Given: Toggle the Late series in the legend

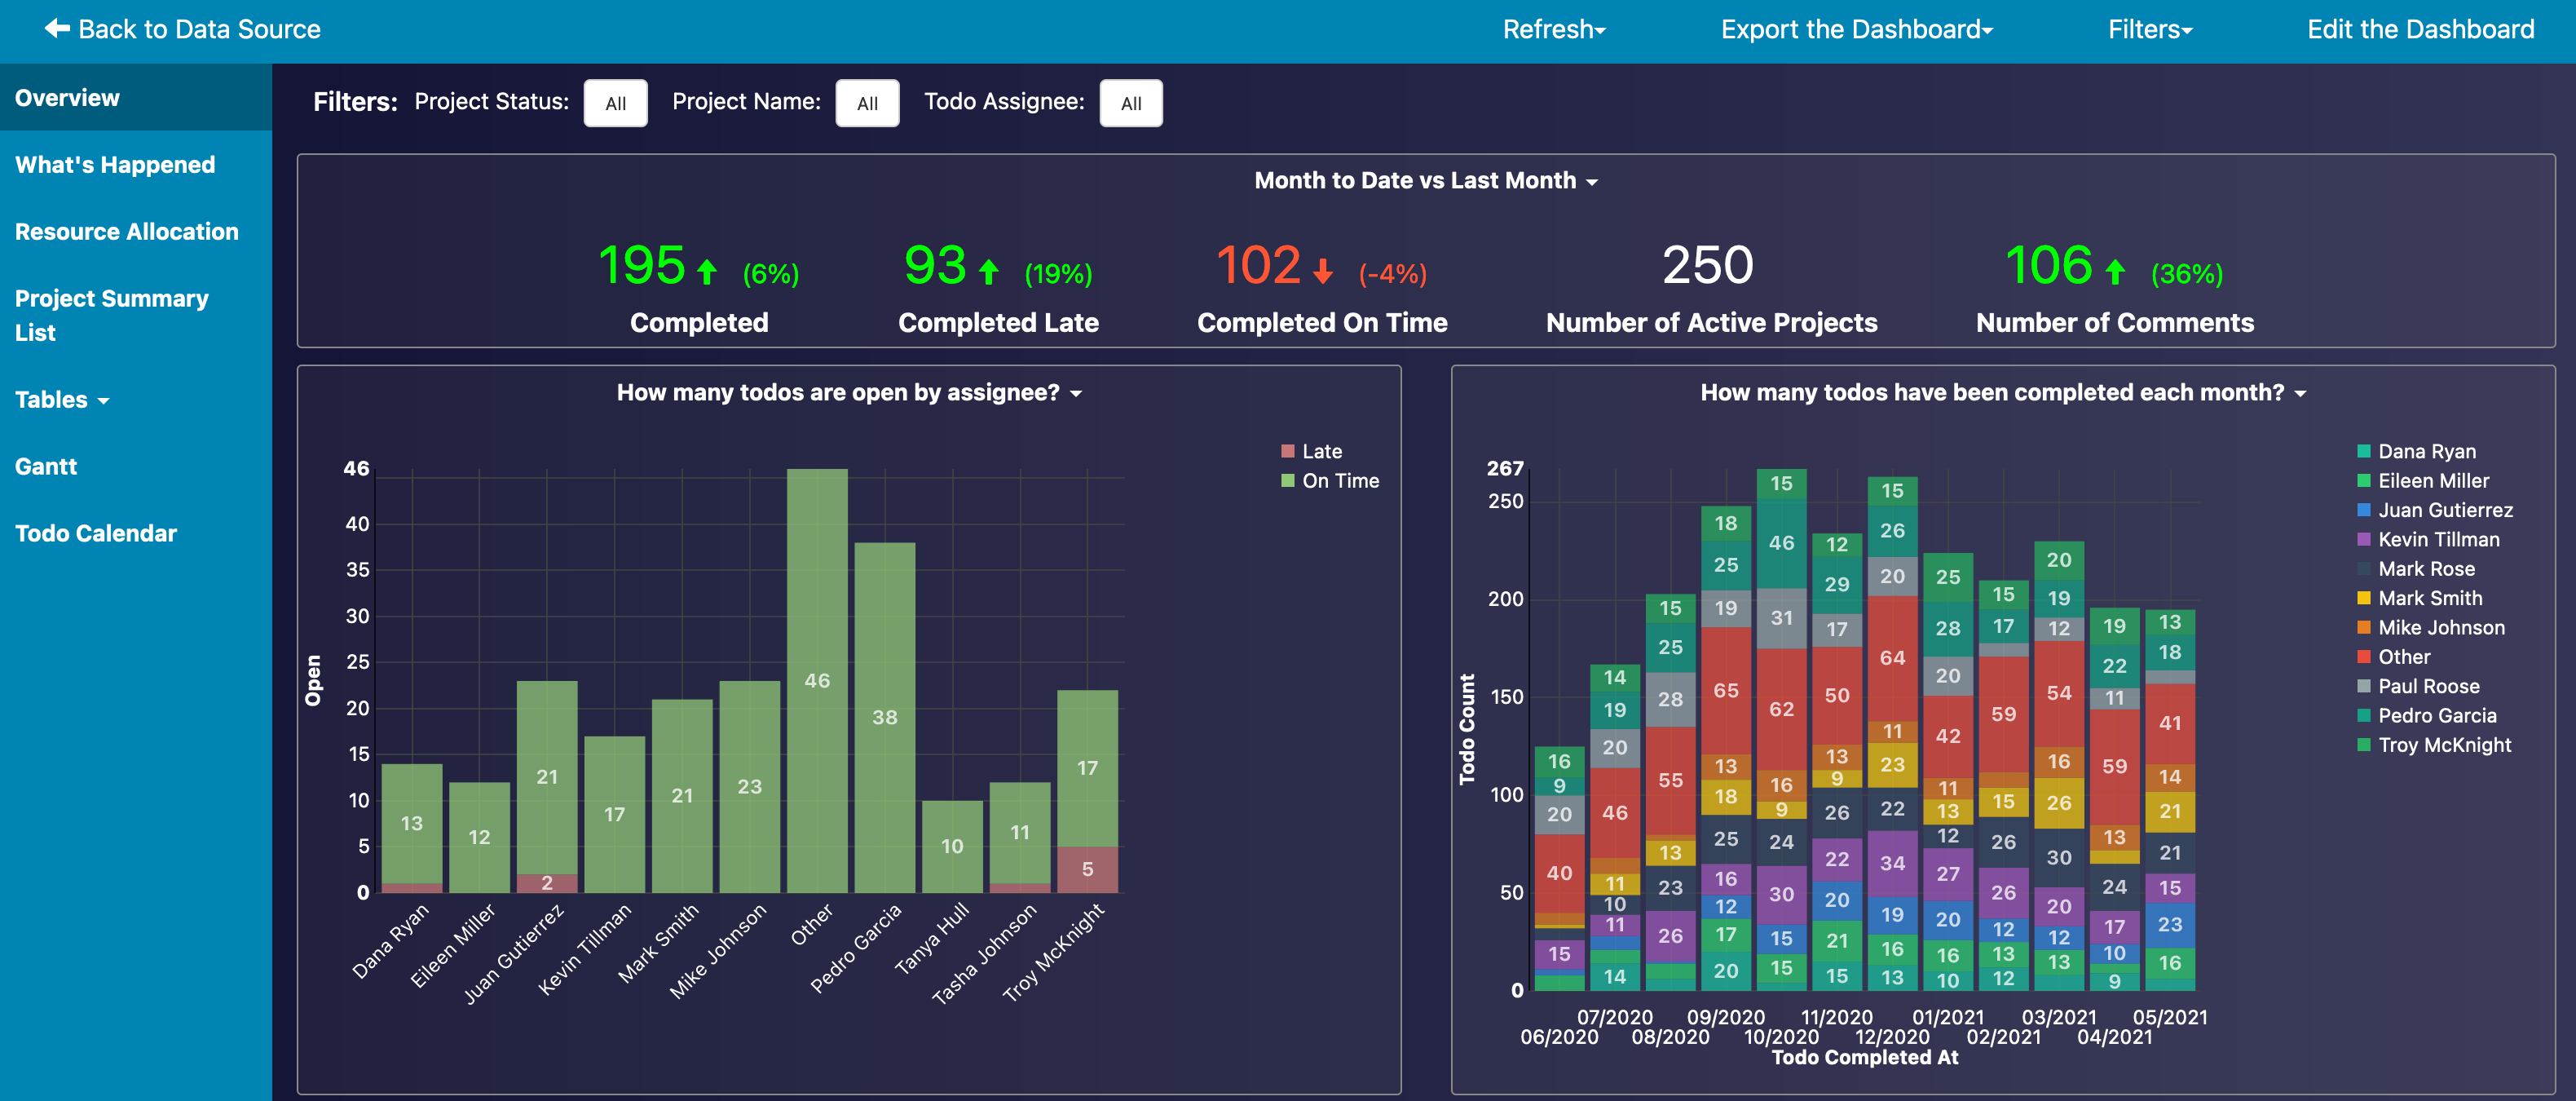Looking at the screenshot, I should (1320, 451).
